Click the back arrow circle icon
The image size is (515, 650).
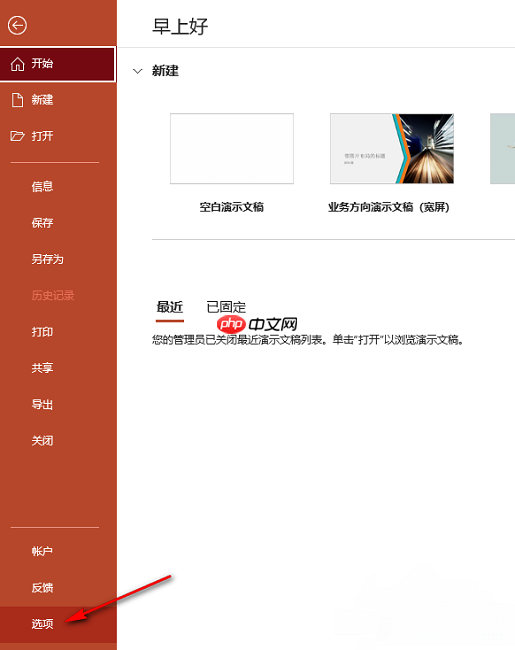coord(17,26)
